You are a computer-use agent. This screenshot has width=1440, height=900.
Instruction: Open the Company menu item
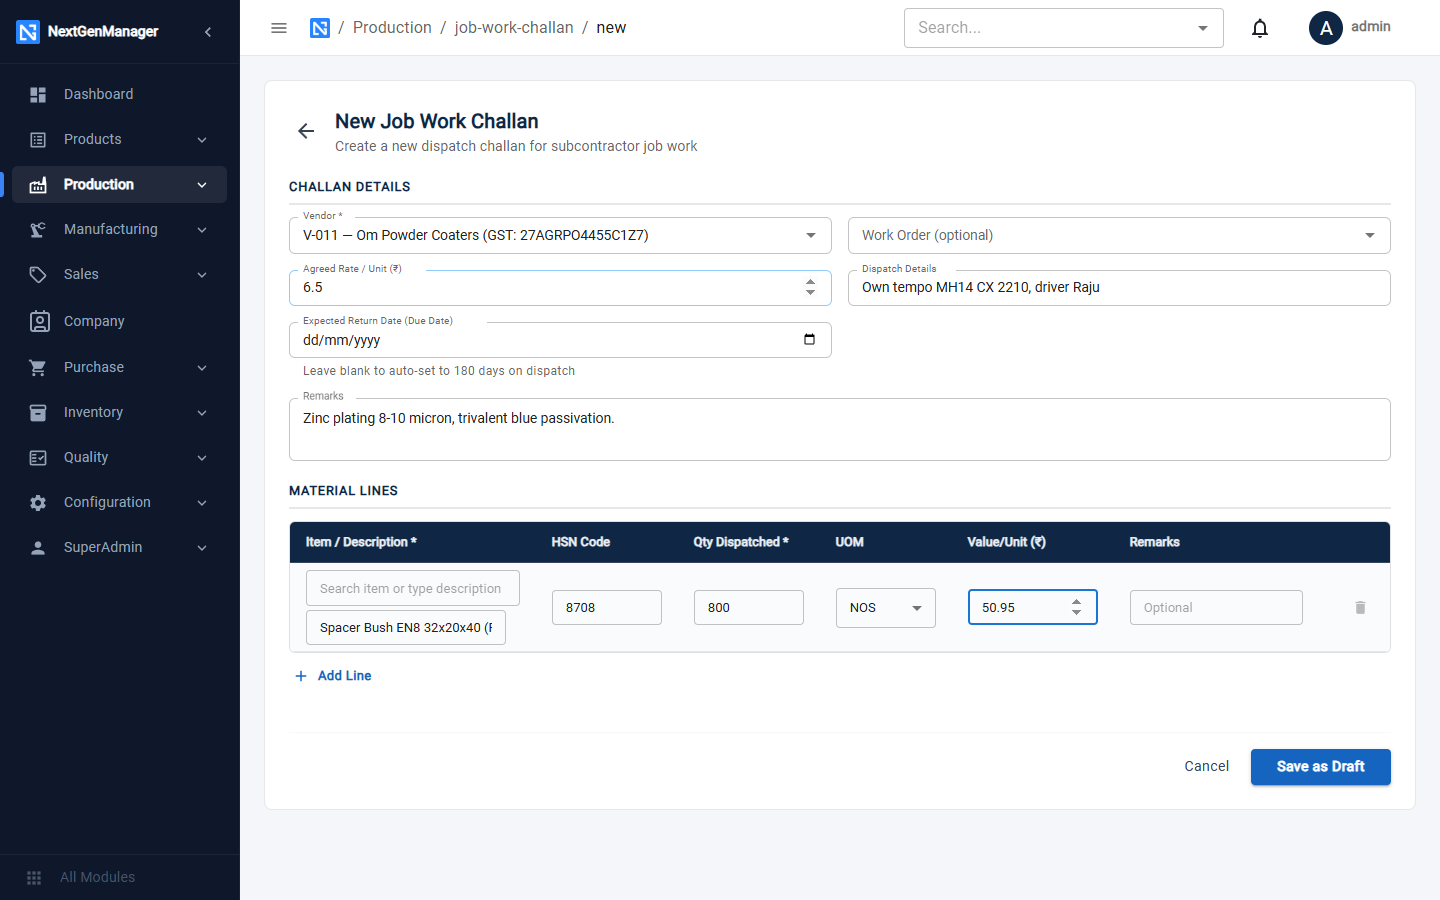(x=119, y=321)
